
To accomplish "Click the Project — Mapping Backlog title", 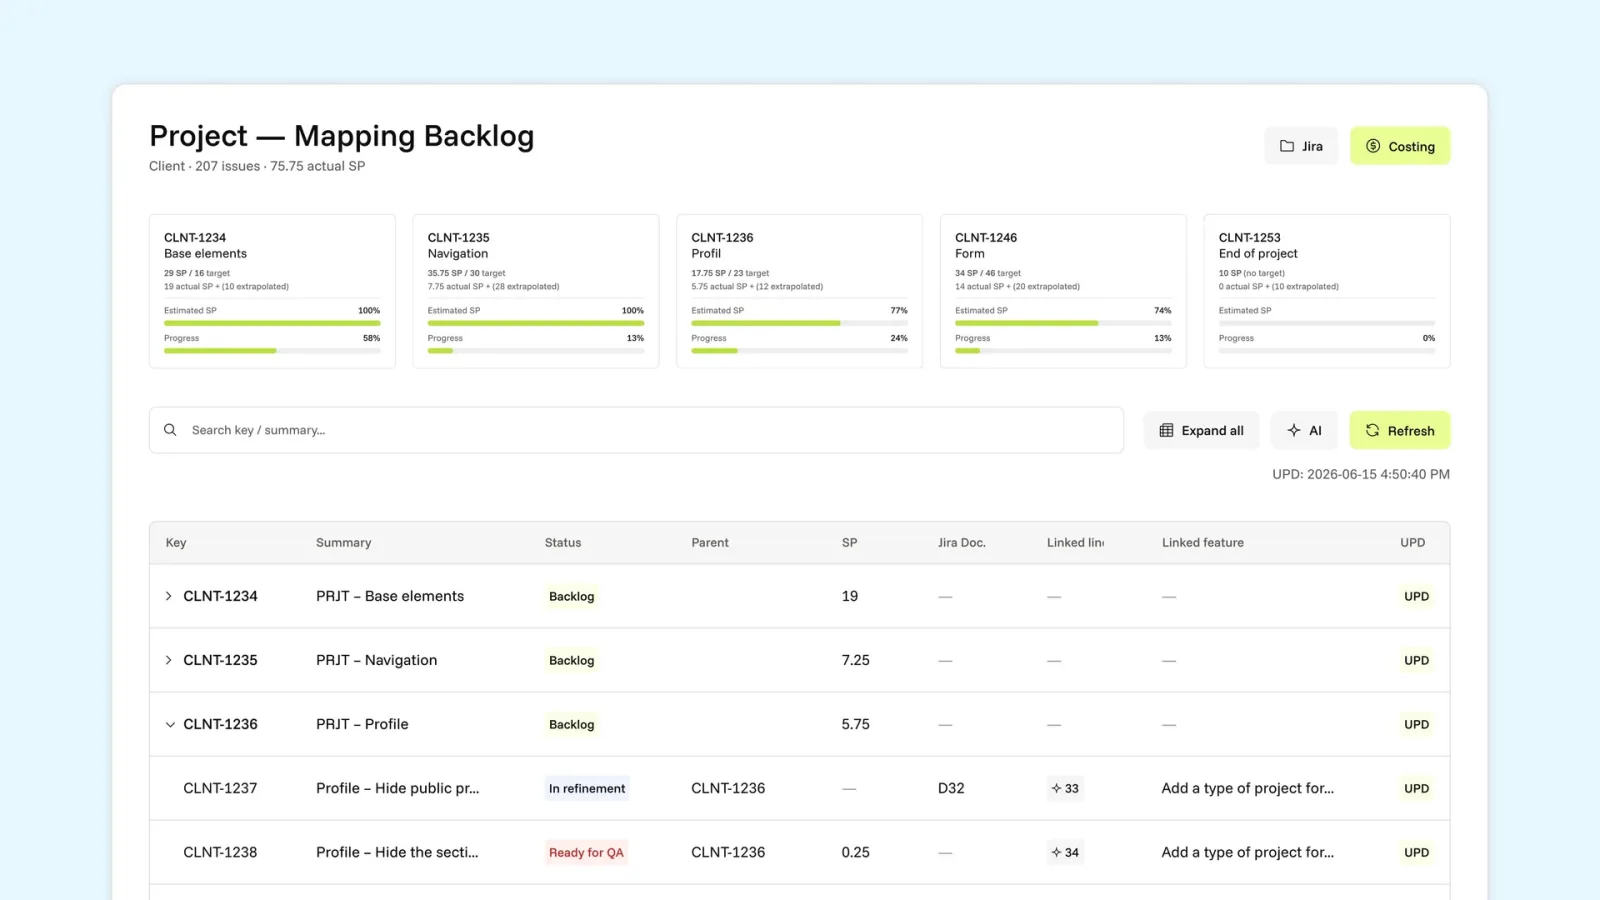I will [x=342, y=136].
